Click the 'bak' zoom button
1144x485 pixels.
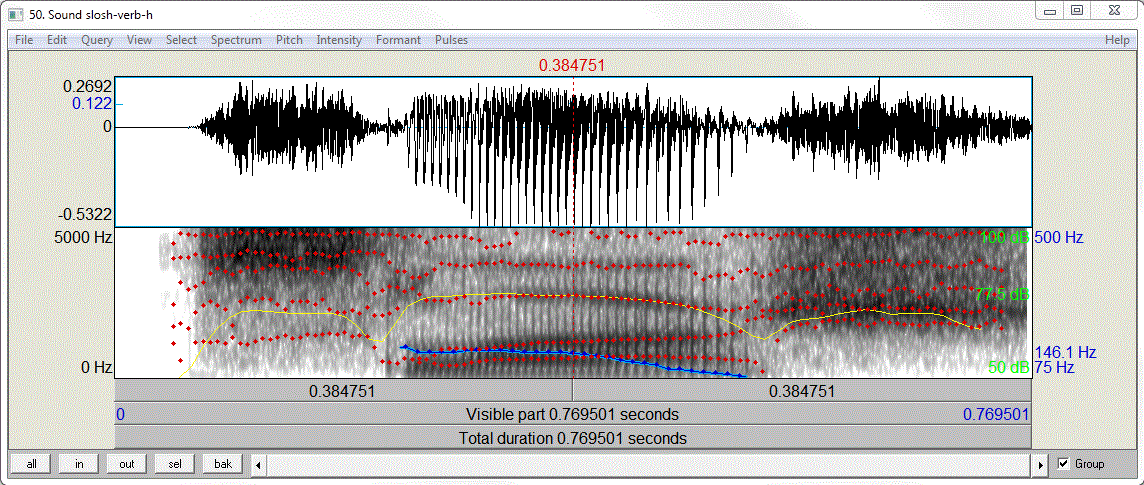tap(223, 464)
